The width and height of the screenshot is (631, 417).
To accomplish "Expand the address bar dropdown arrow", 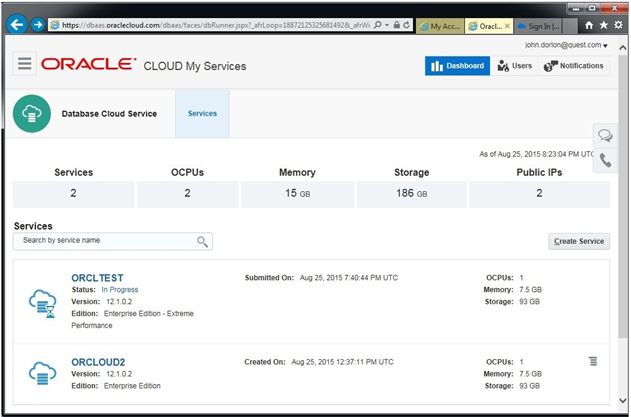I will point(387,25).
